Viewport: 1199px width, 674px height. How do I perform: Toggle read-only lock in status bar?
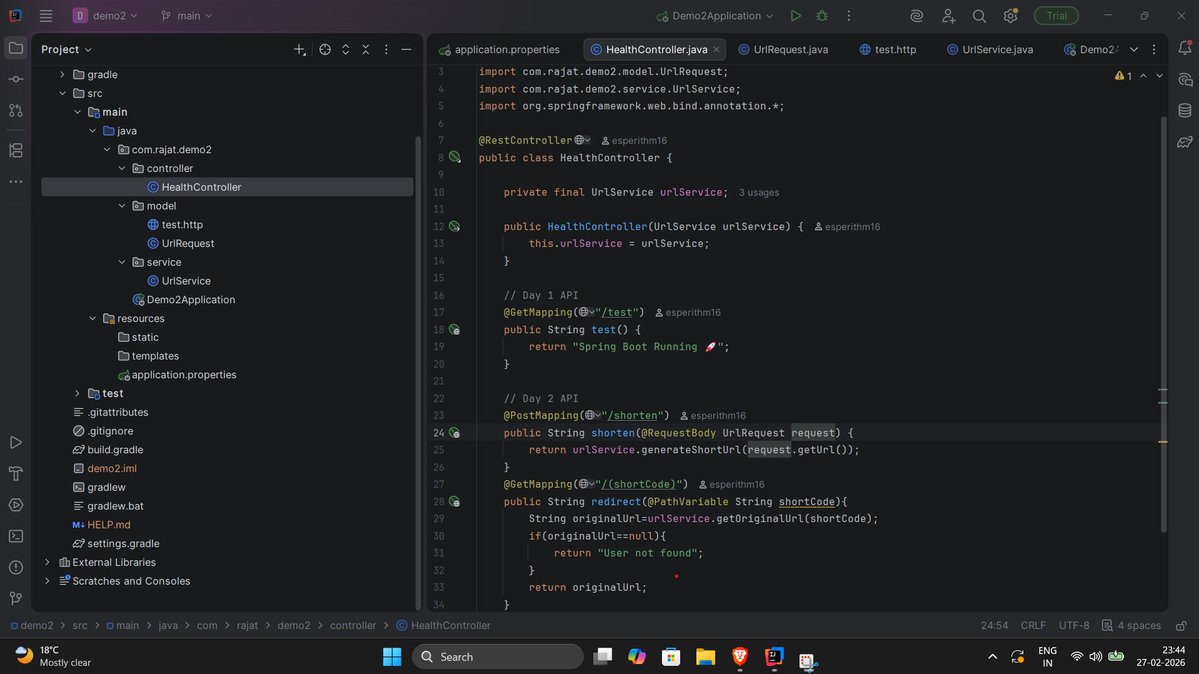point(1181,626)
